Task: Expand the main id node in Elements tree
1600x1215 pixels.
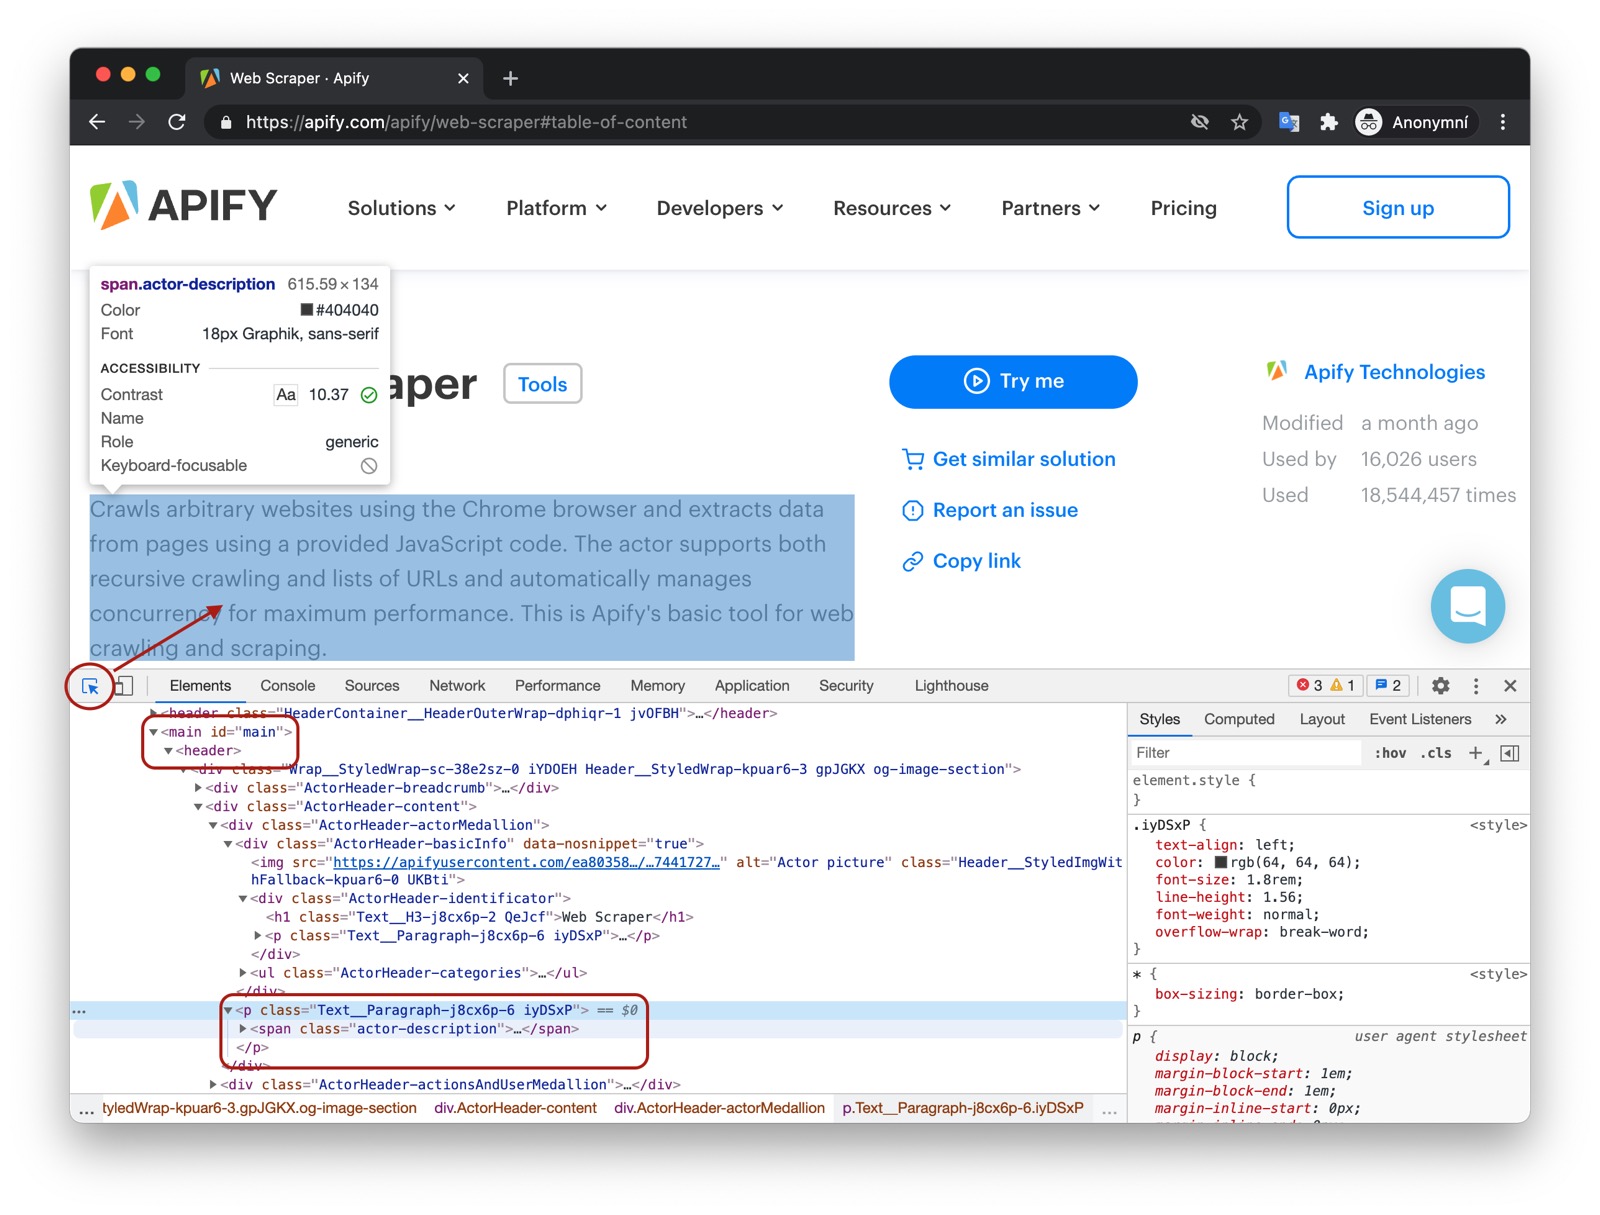Action: point(152,731)
